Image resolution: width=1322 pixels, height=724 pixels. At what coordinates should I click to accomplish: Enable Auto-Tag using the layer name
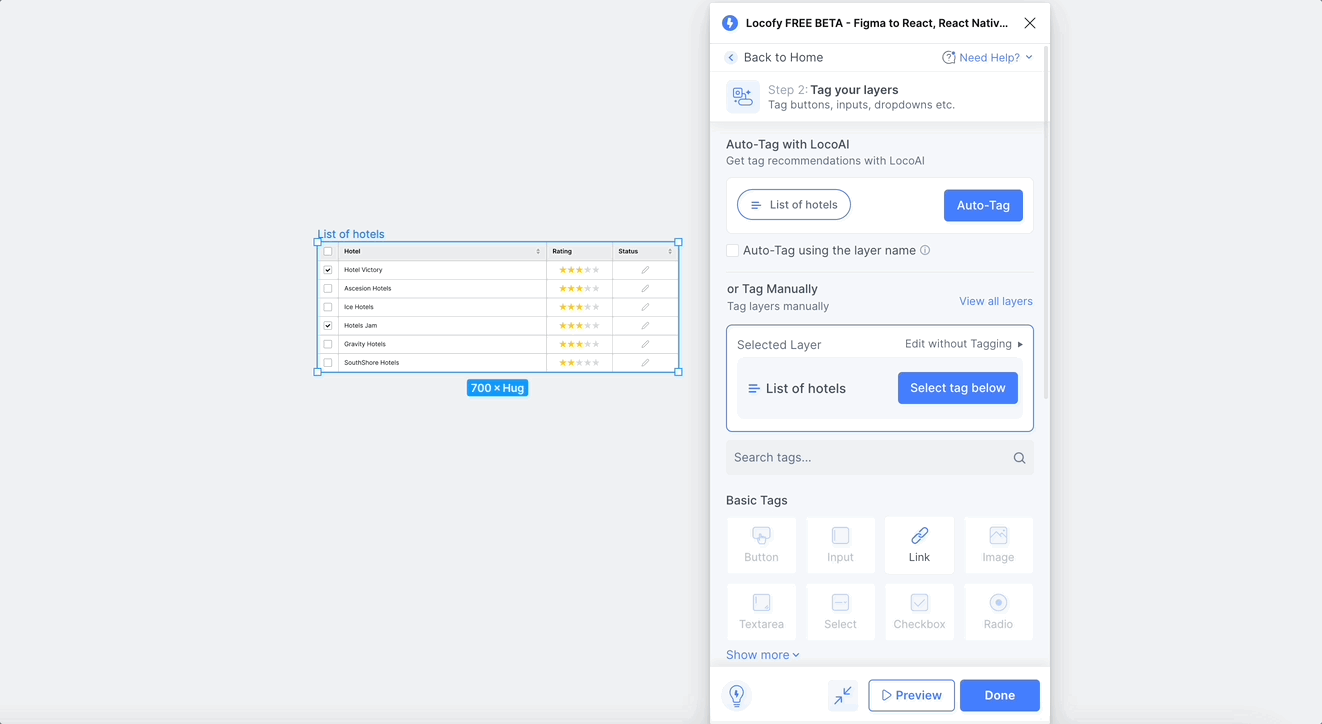pyautogui.click(x=732, y=250)
